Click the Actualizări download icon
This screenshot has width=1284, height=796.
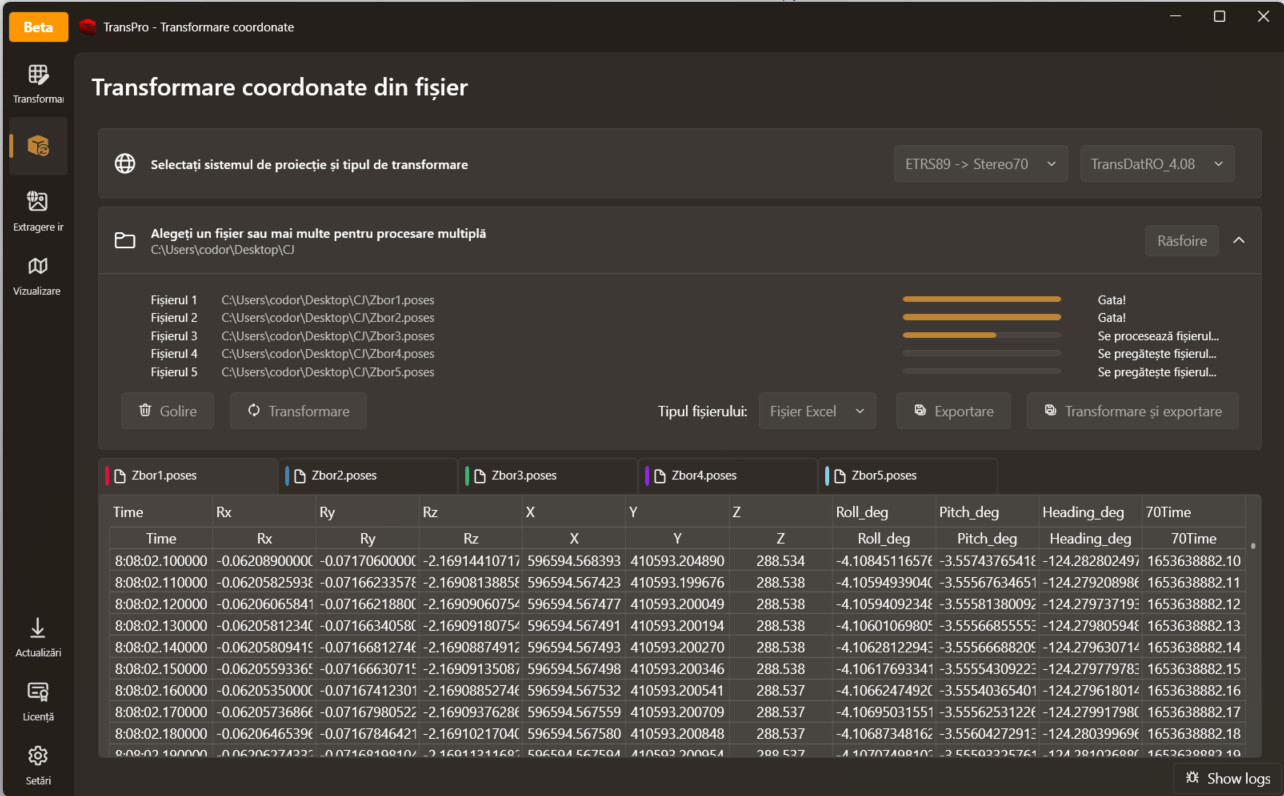(38, 628)
